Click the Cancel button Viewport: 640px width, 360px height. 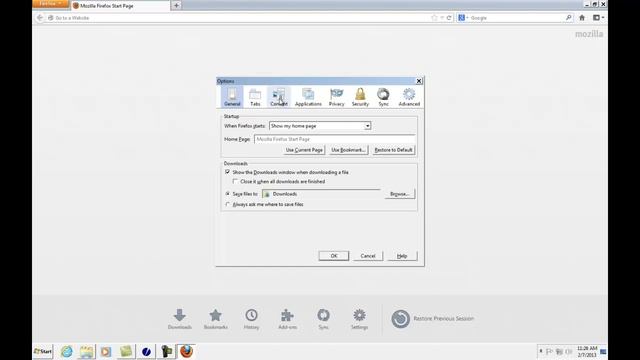click(368, 256)
